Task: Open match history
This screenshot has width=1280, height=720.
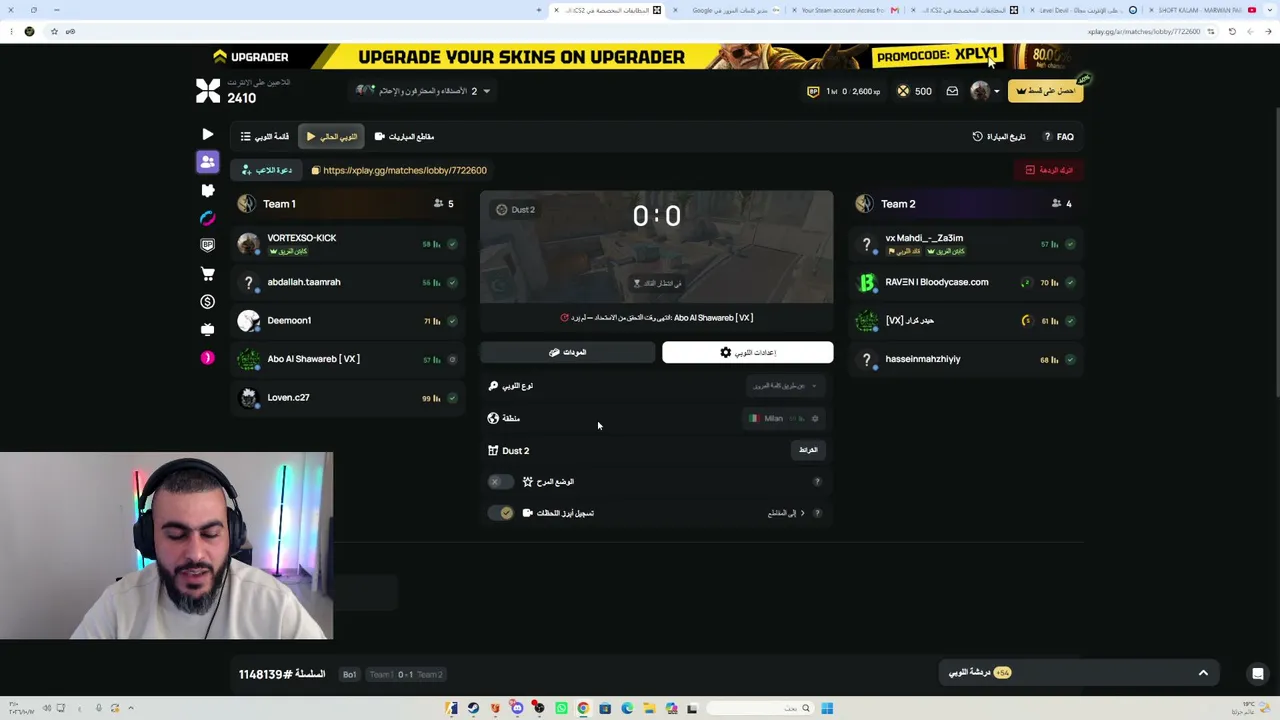Action: [x=999, y=137]
